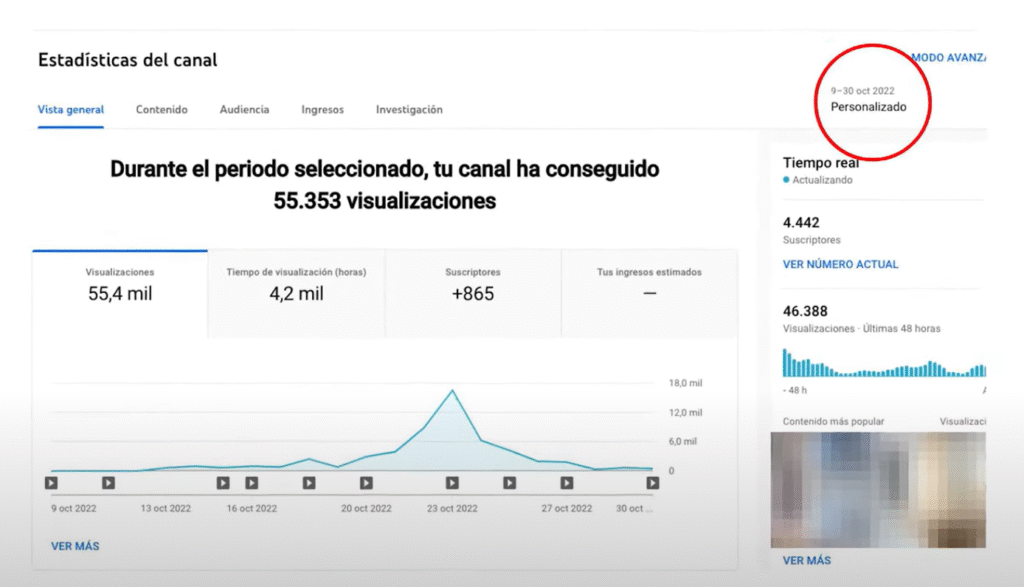Click the Estadísticas del canal title
The image size is (1024, 587).
(x=127, y=60)
